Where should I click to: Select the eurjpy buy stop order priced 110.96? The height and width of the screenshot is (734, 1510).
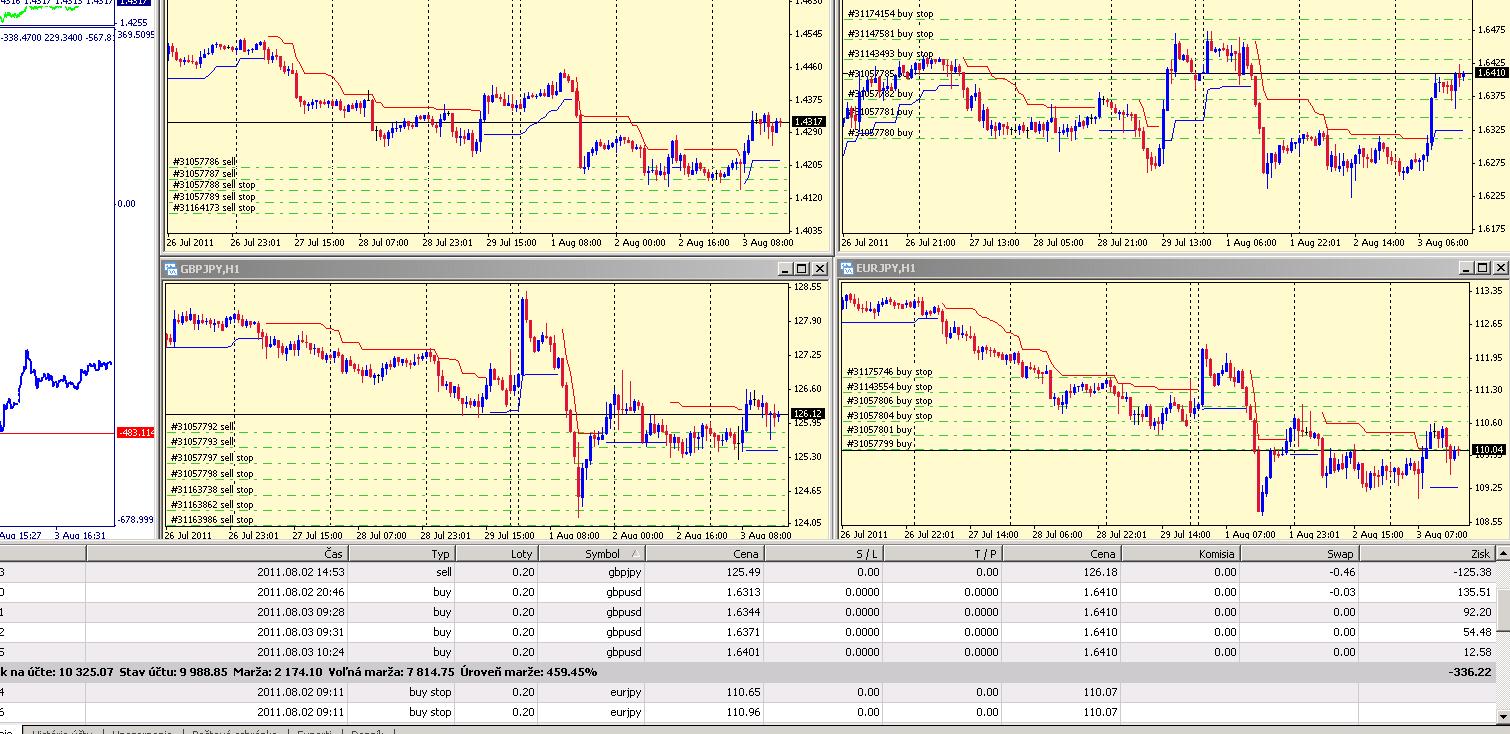[747, 712]
